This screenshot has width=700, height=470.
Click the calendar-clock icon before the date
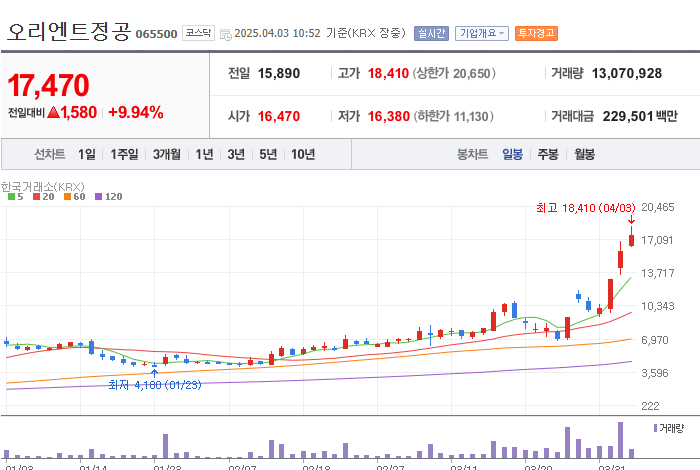(226, 34)
